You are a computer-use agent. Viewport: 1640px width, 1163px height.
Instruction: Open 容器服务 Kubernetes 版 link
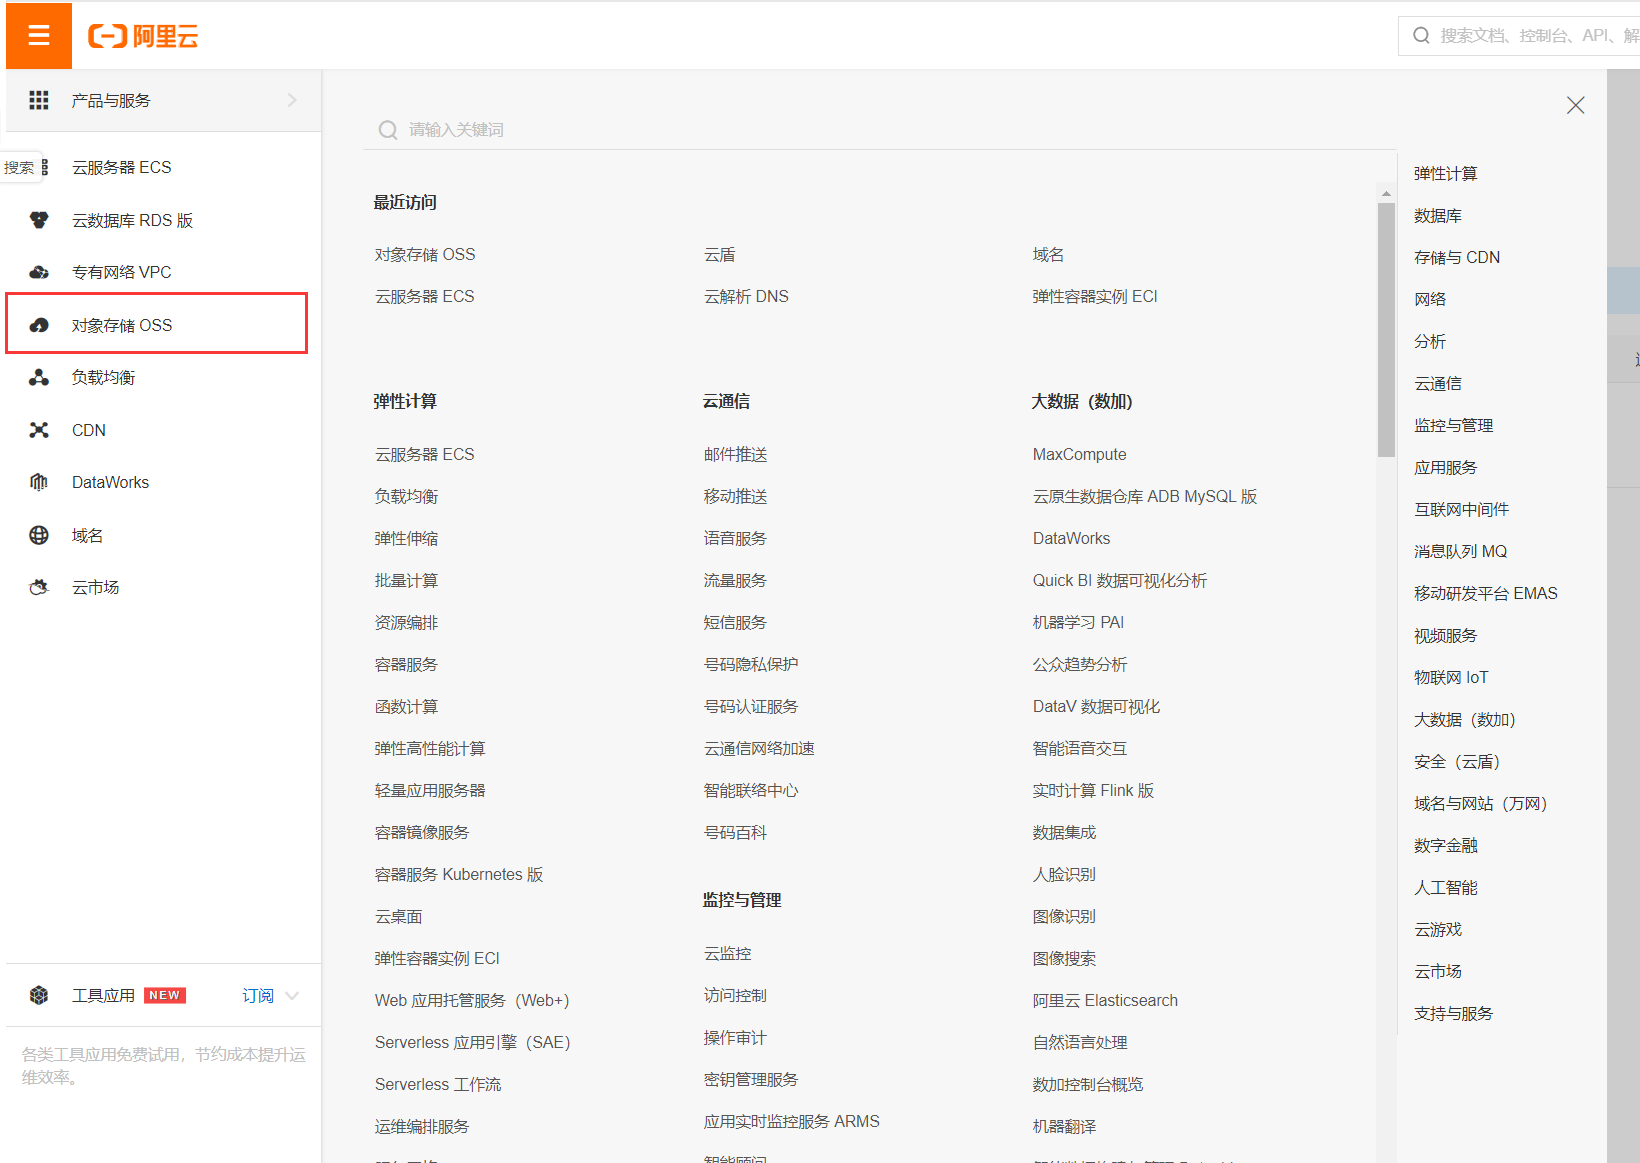[458, 874]
